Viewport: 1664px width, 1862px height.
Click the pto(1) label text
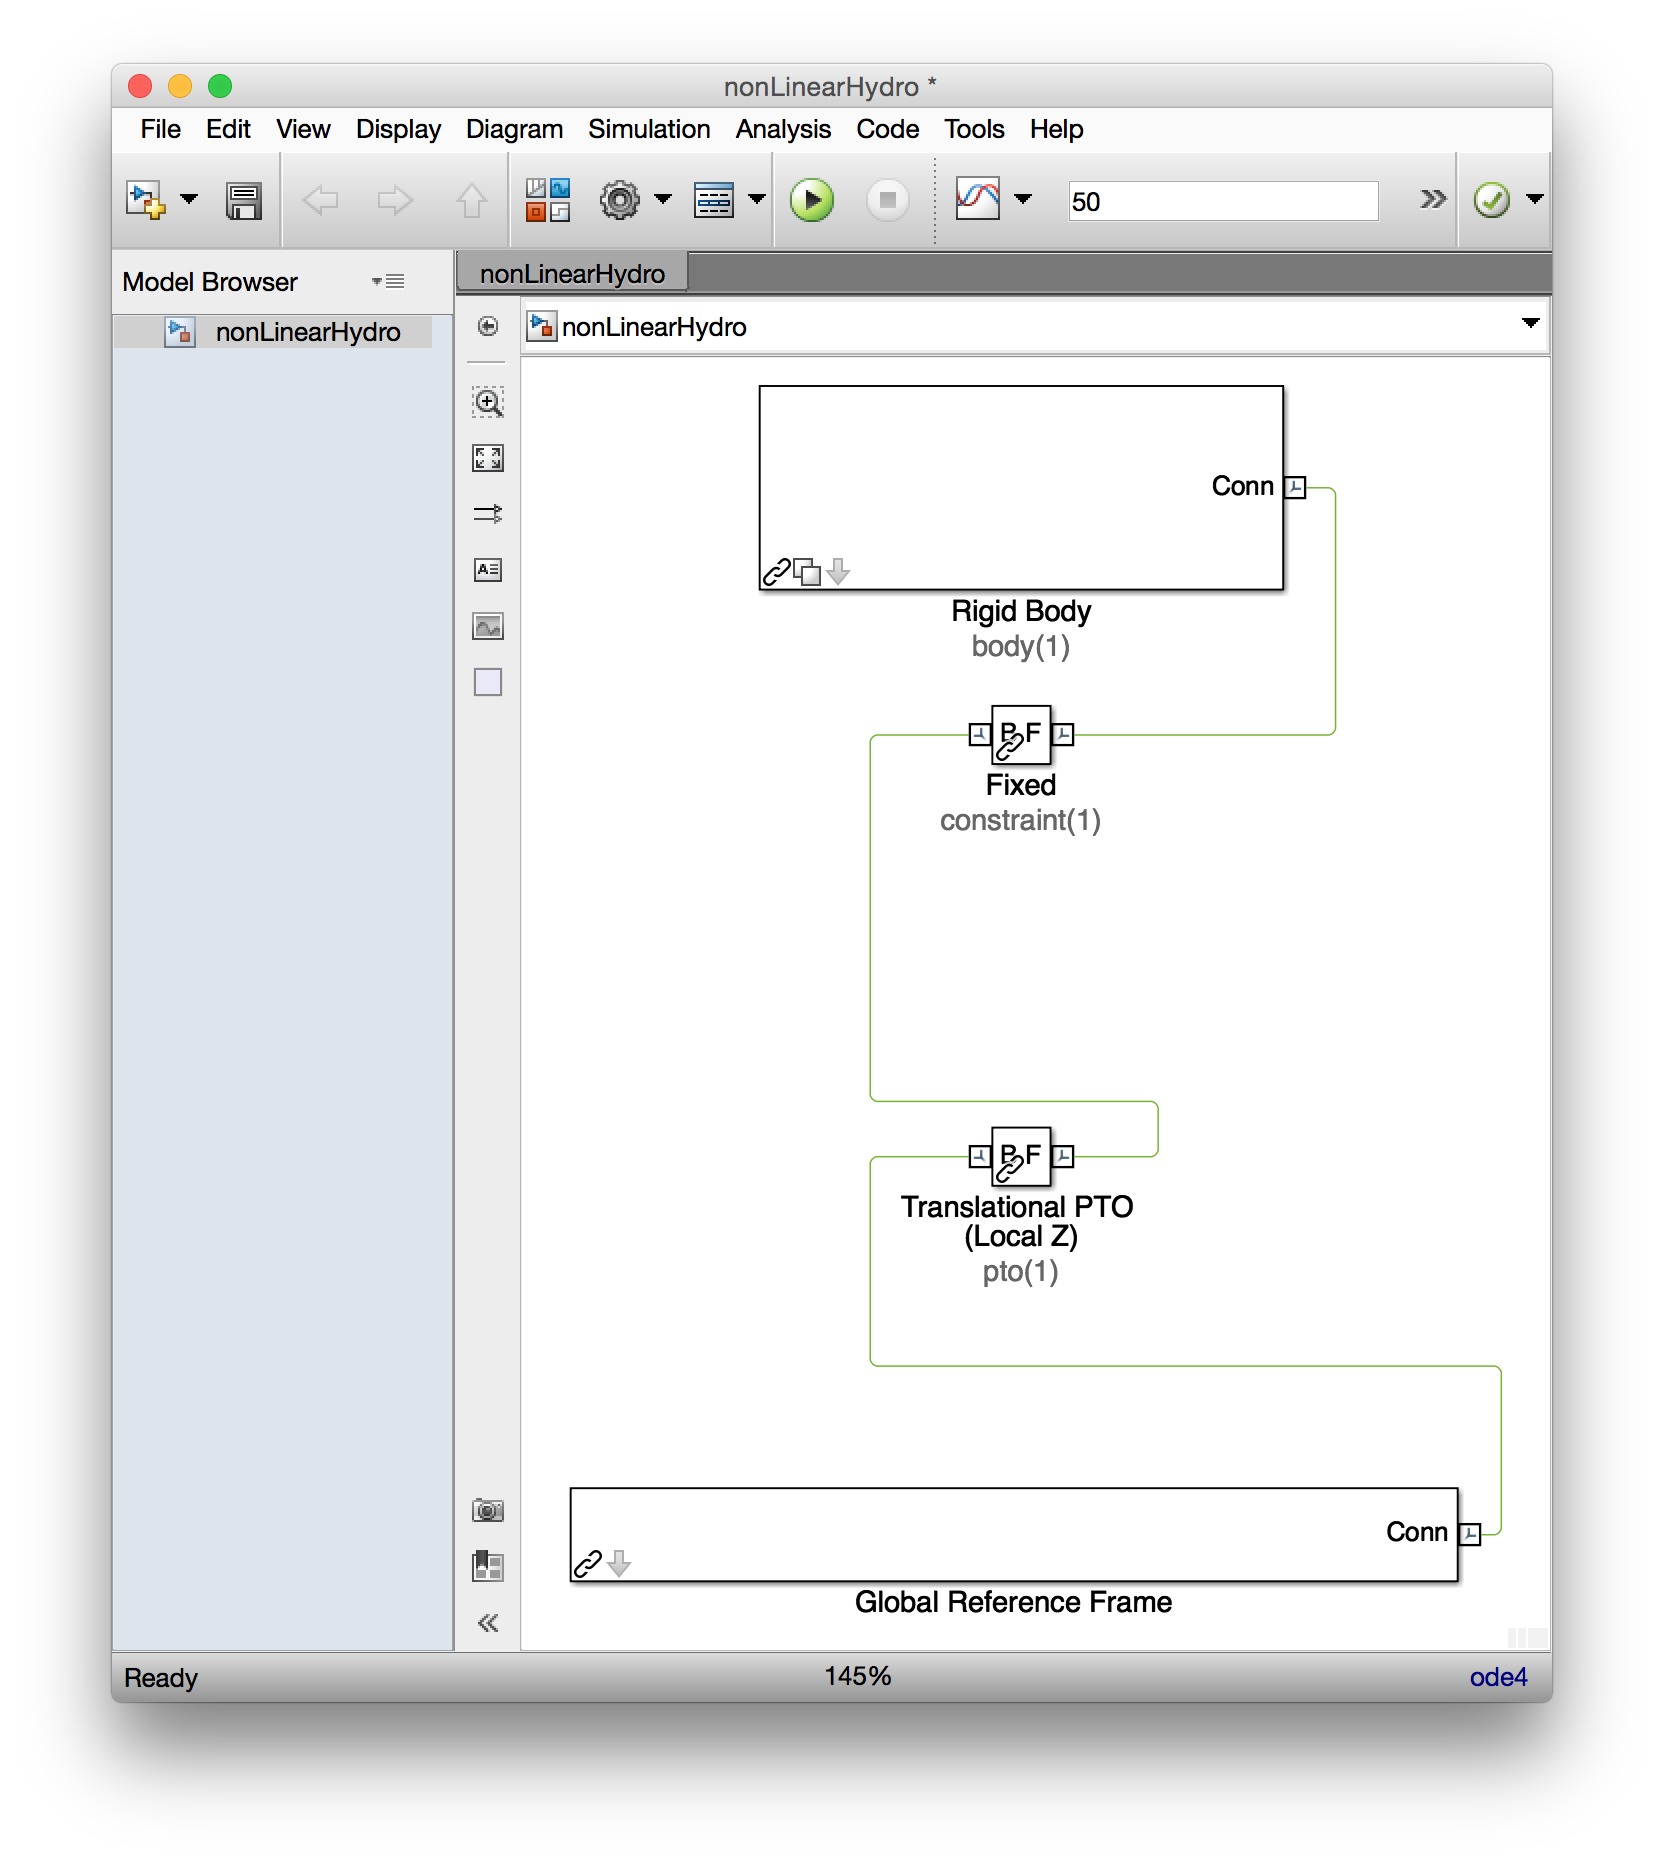(x=1020, y=1272)
